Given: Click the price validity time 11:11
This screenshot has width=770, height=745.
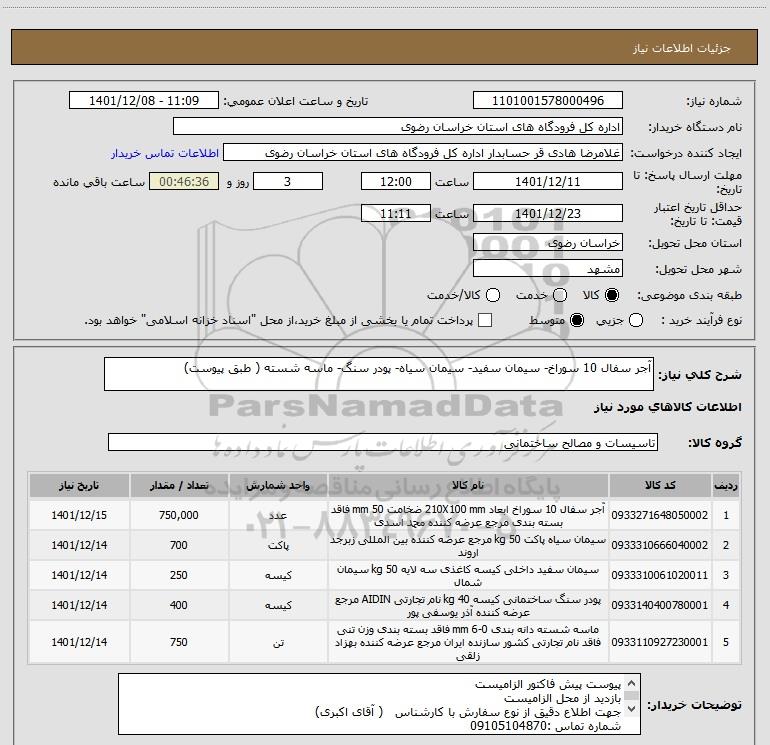Looking at the screenshot, I should click(396, 213).
